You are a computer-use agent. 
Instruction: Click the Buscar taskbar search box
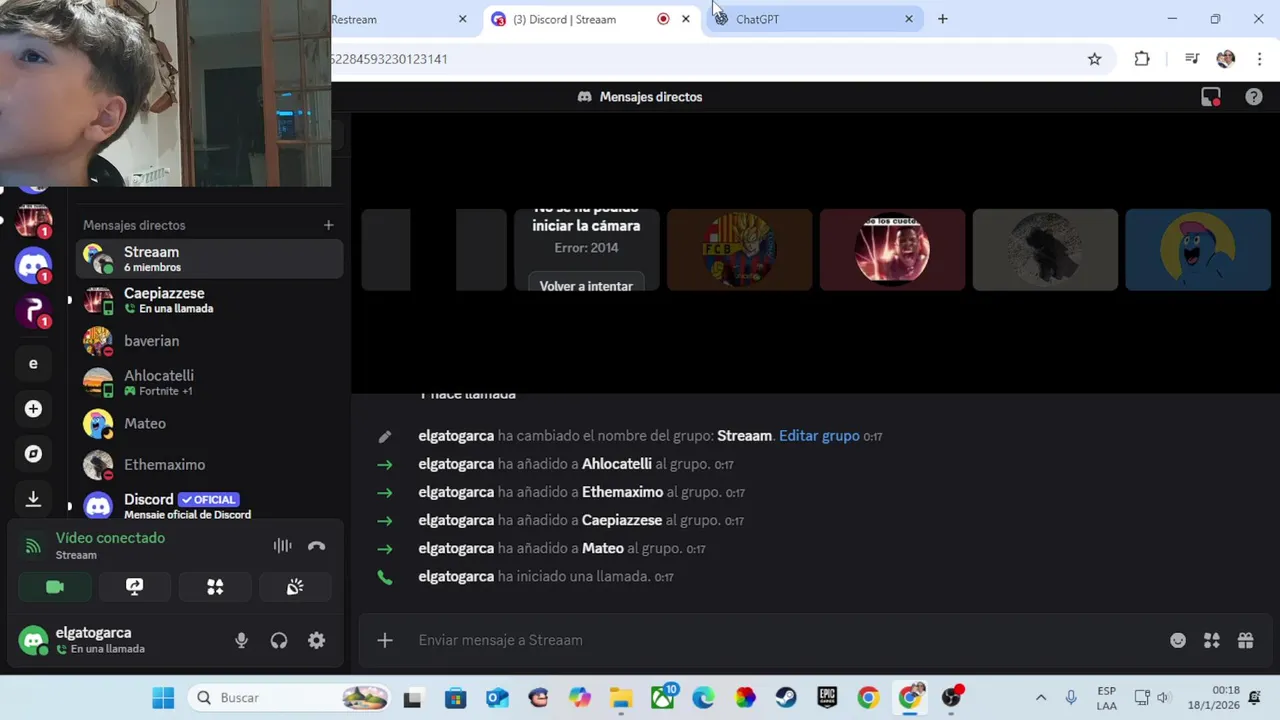[288, 698]
